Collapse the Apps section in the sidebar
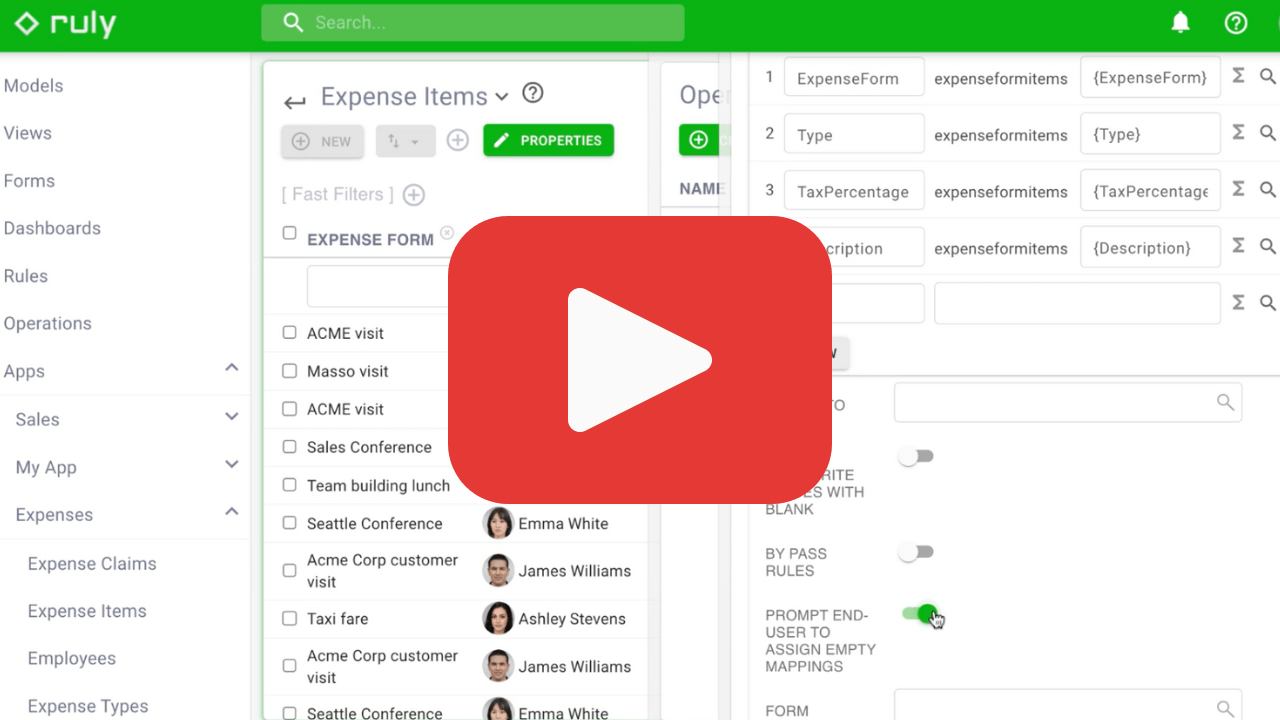This screenshot has height=720, width=1280. click(x=231, y=368)
